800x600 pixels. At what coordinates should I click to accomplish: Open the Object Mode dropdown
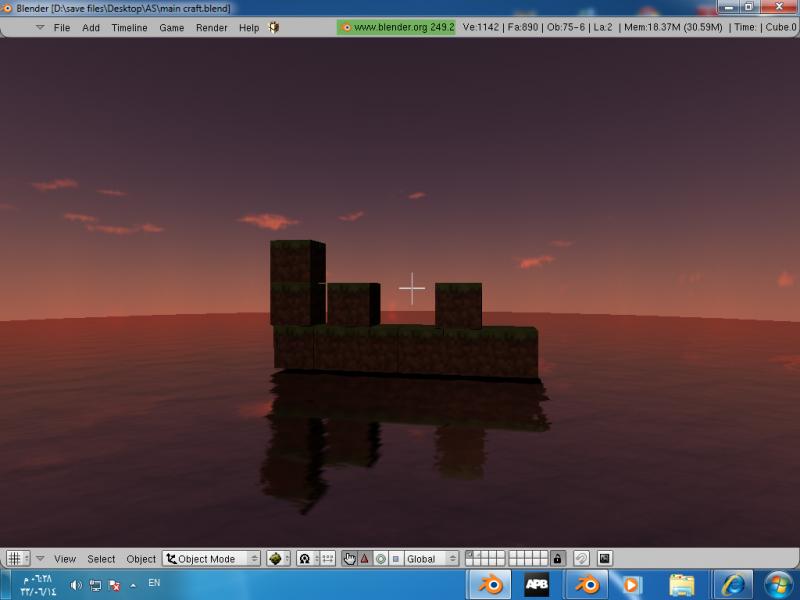211,559
